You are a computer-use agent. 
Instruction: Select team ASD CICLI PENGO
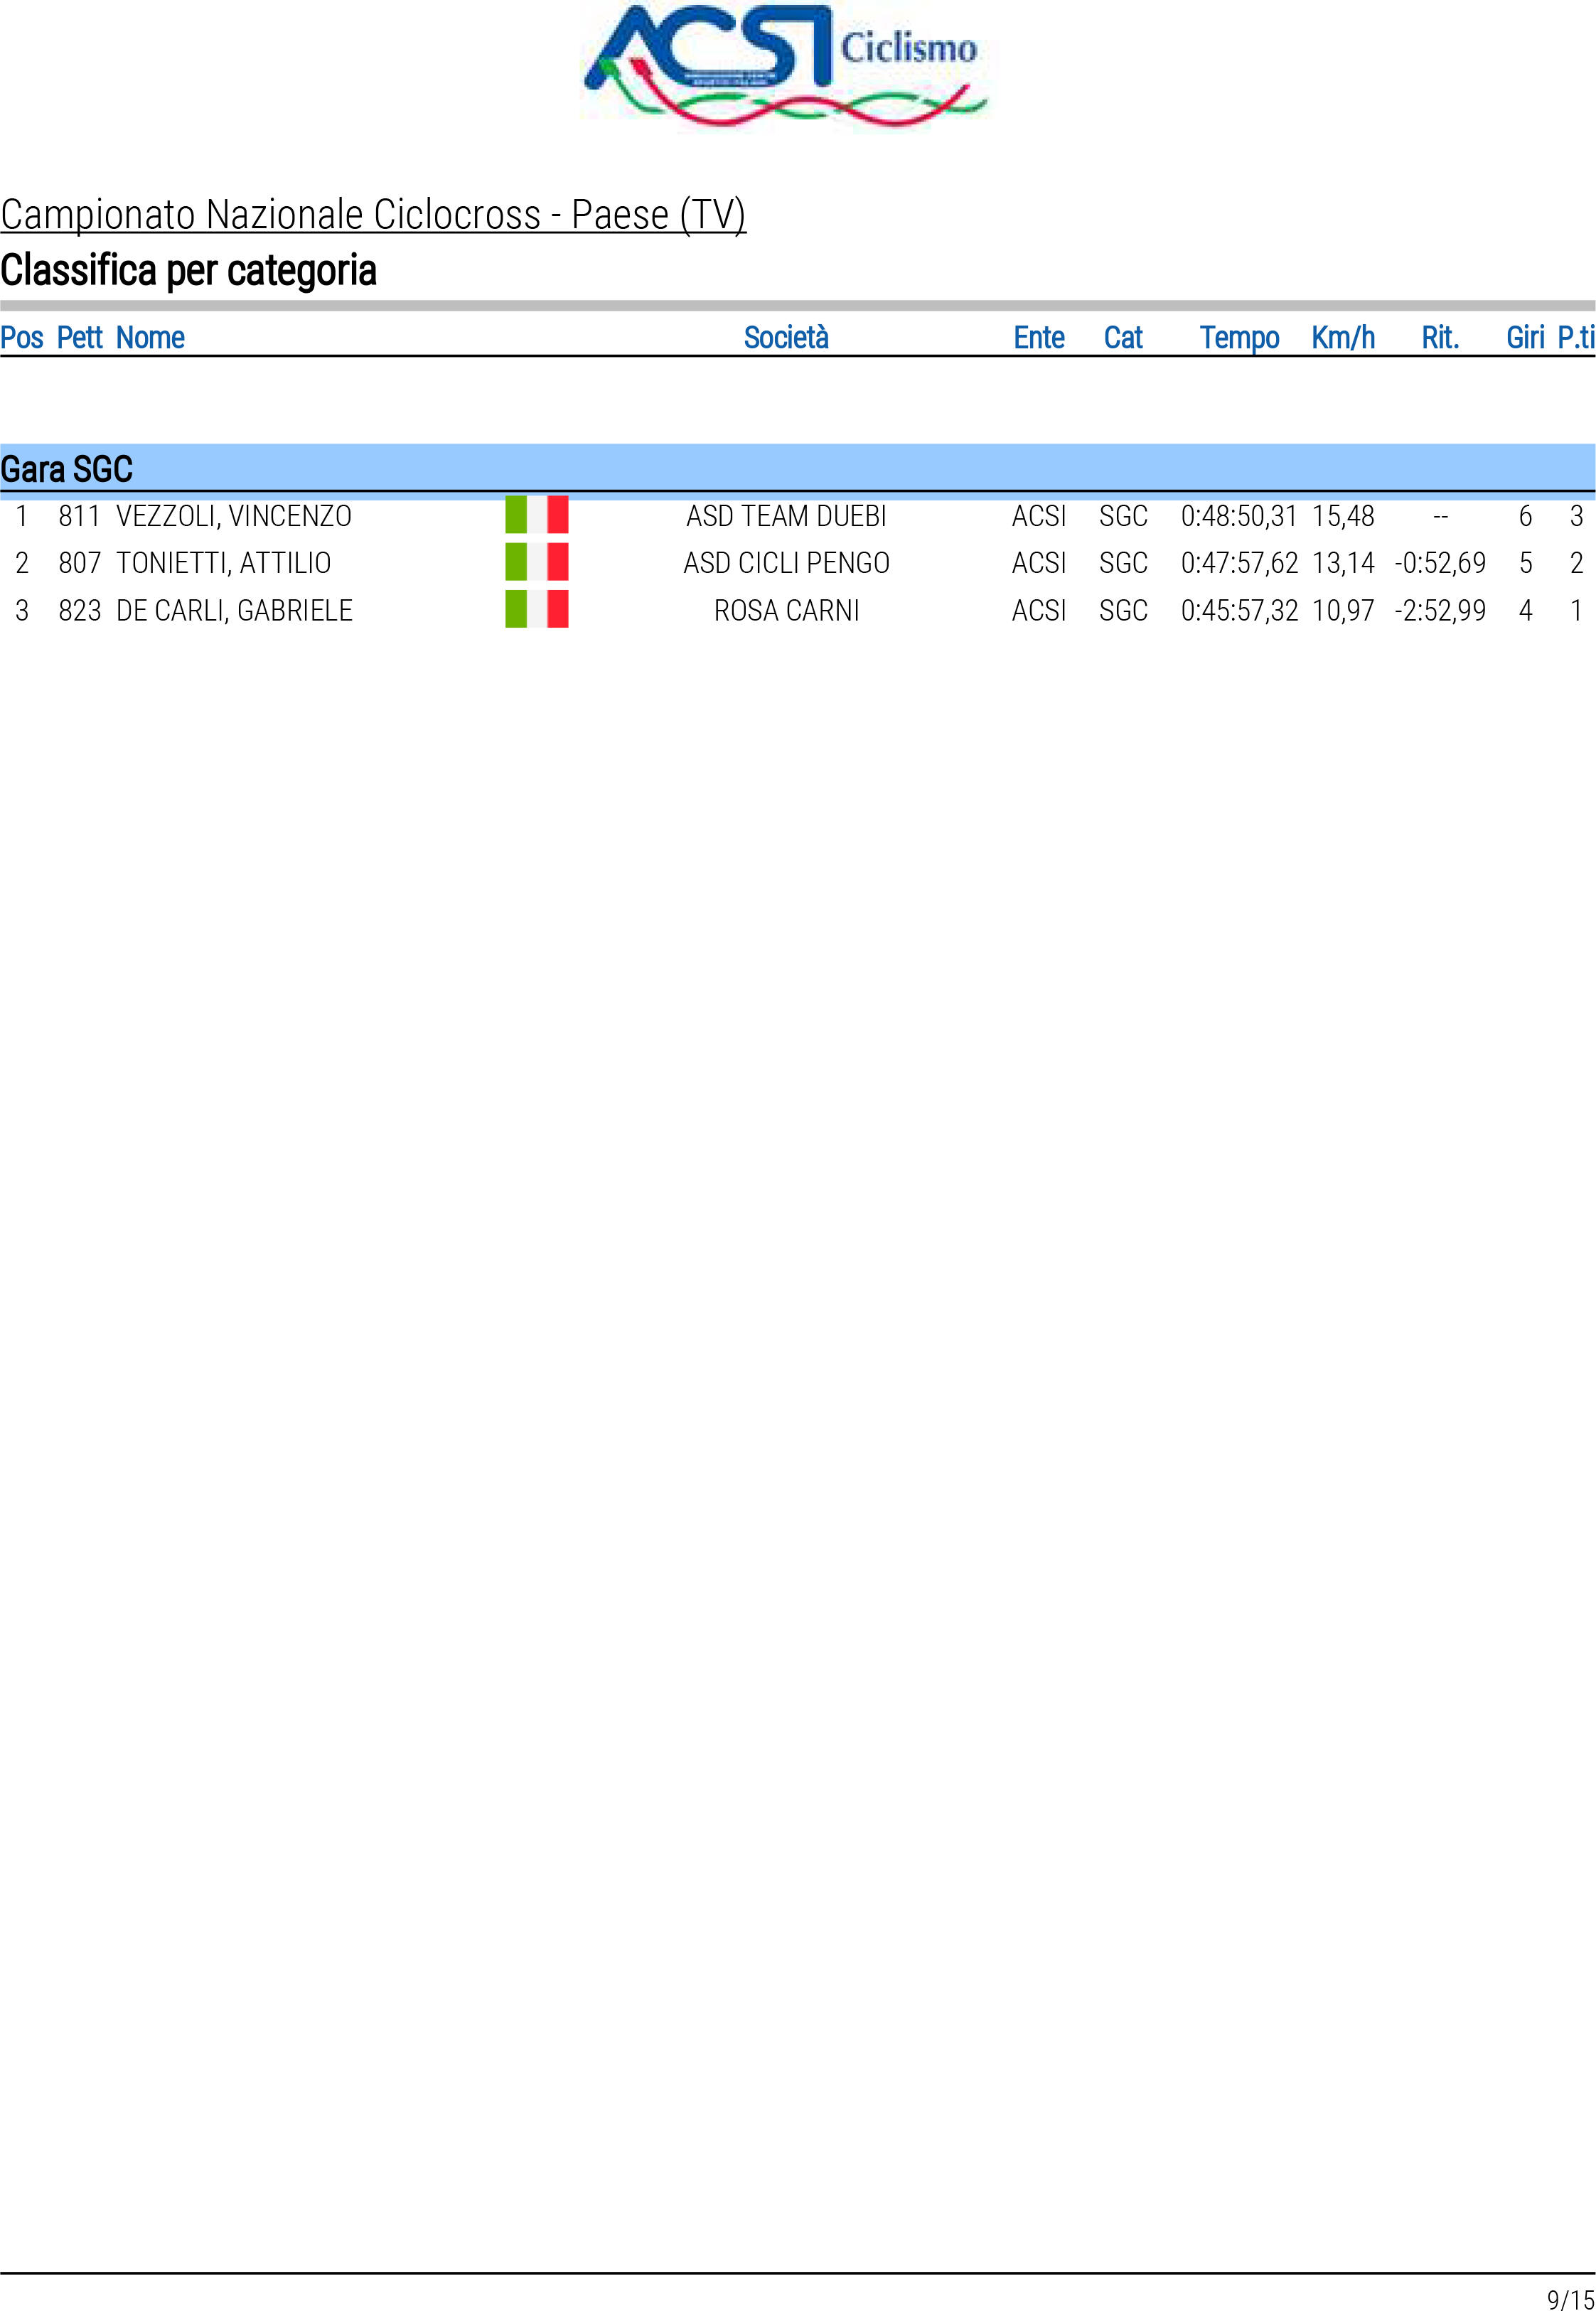tap(787, 564)
